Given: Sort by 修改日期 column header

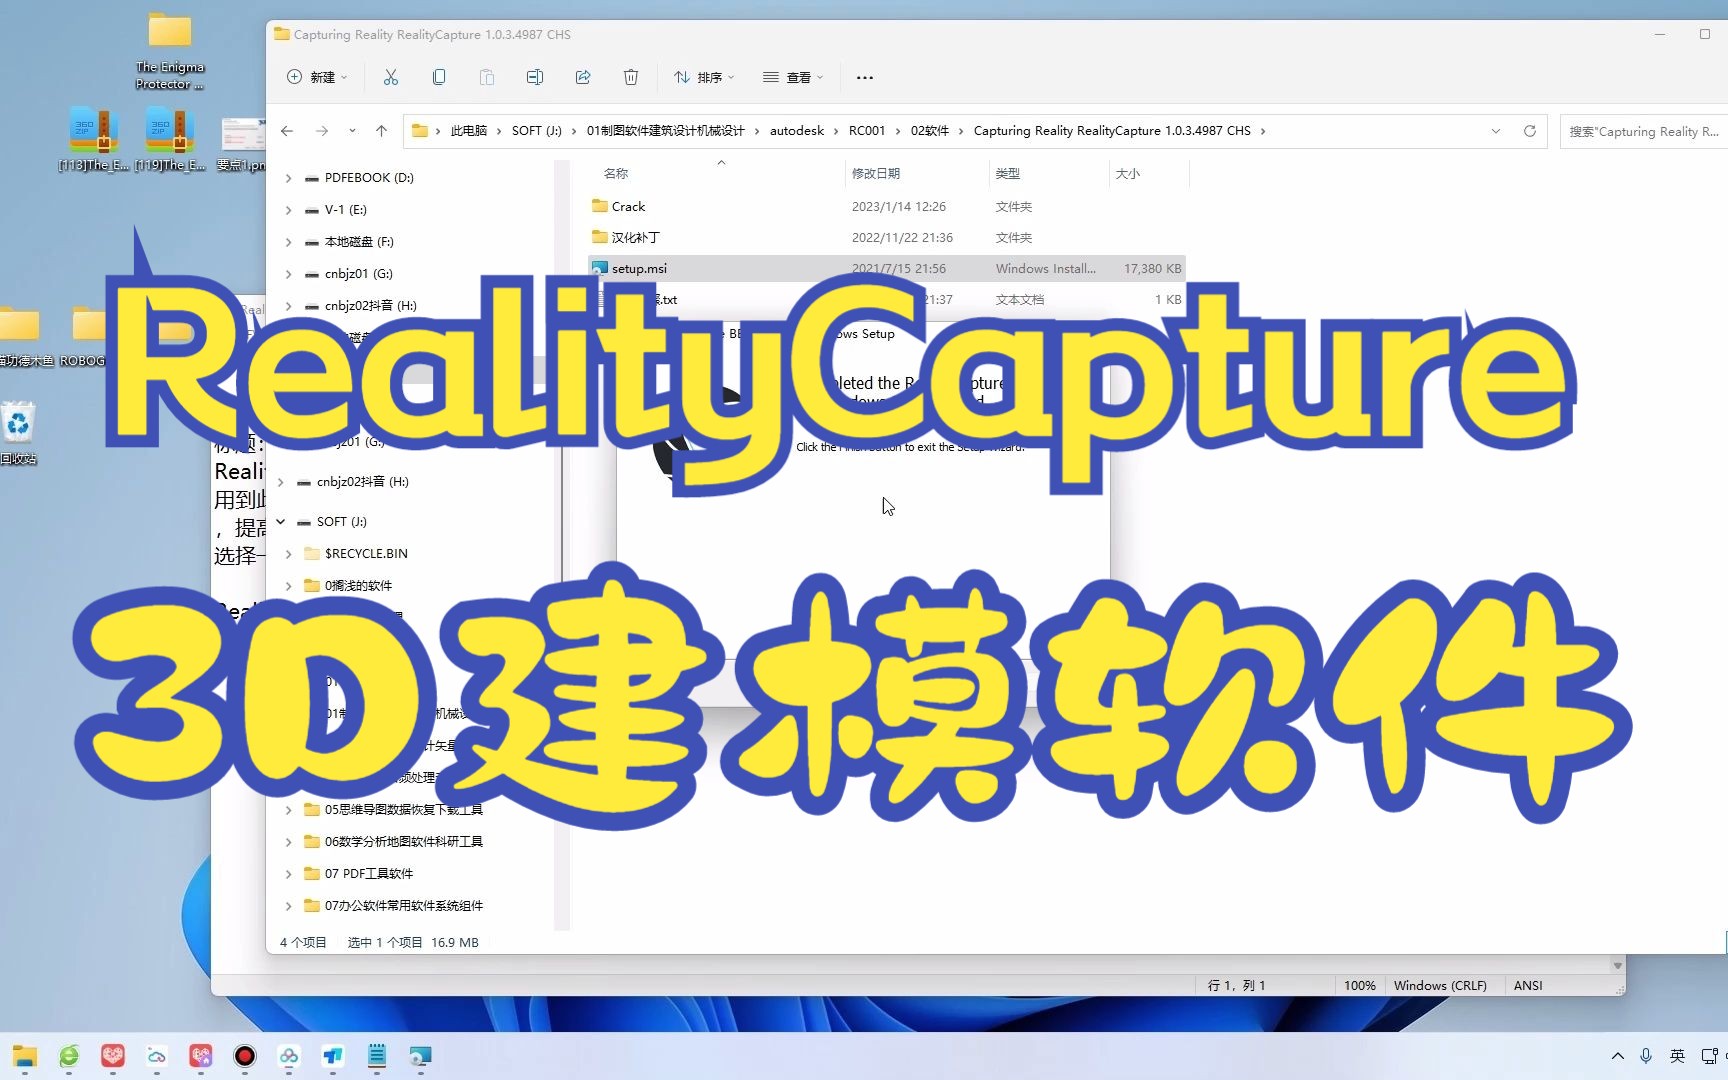Looking at the screenshot, I should (x=876, y=174).
